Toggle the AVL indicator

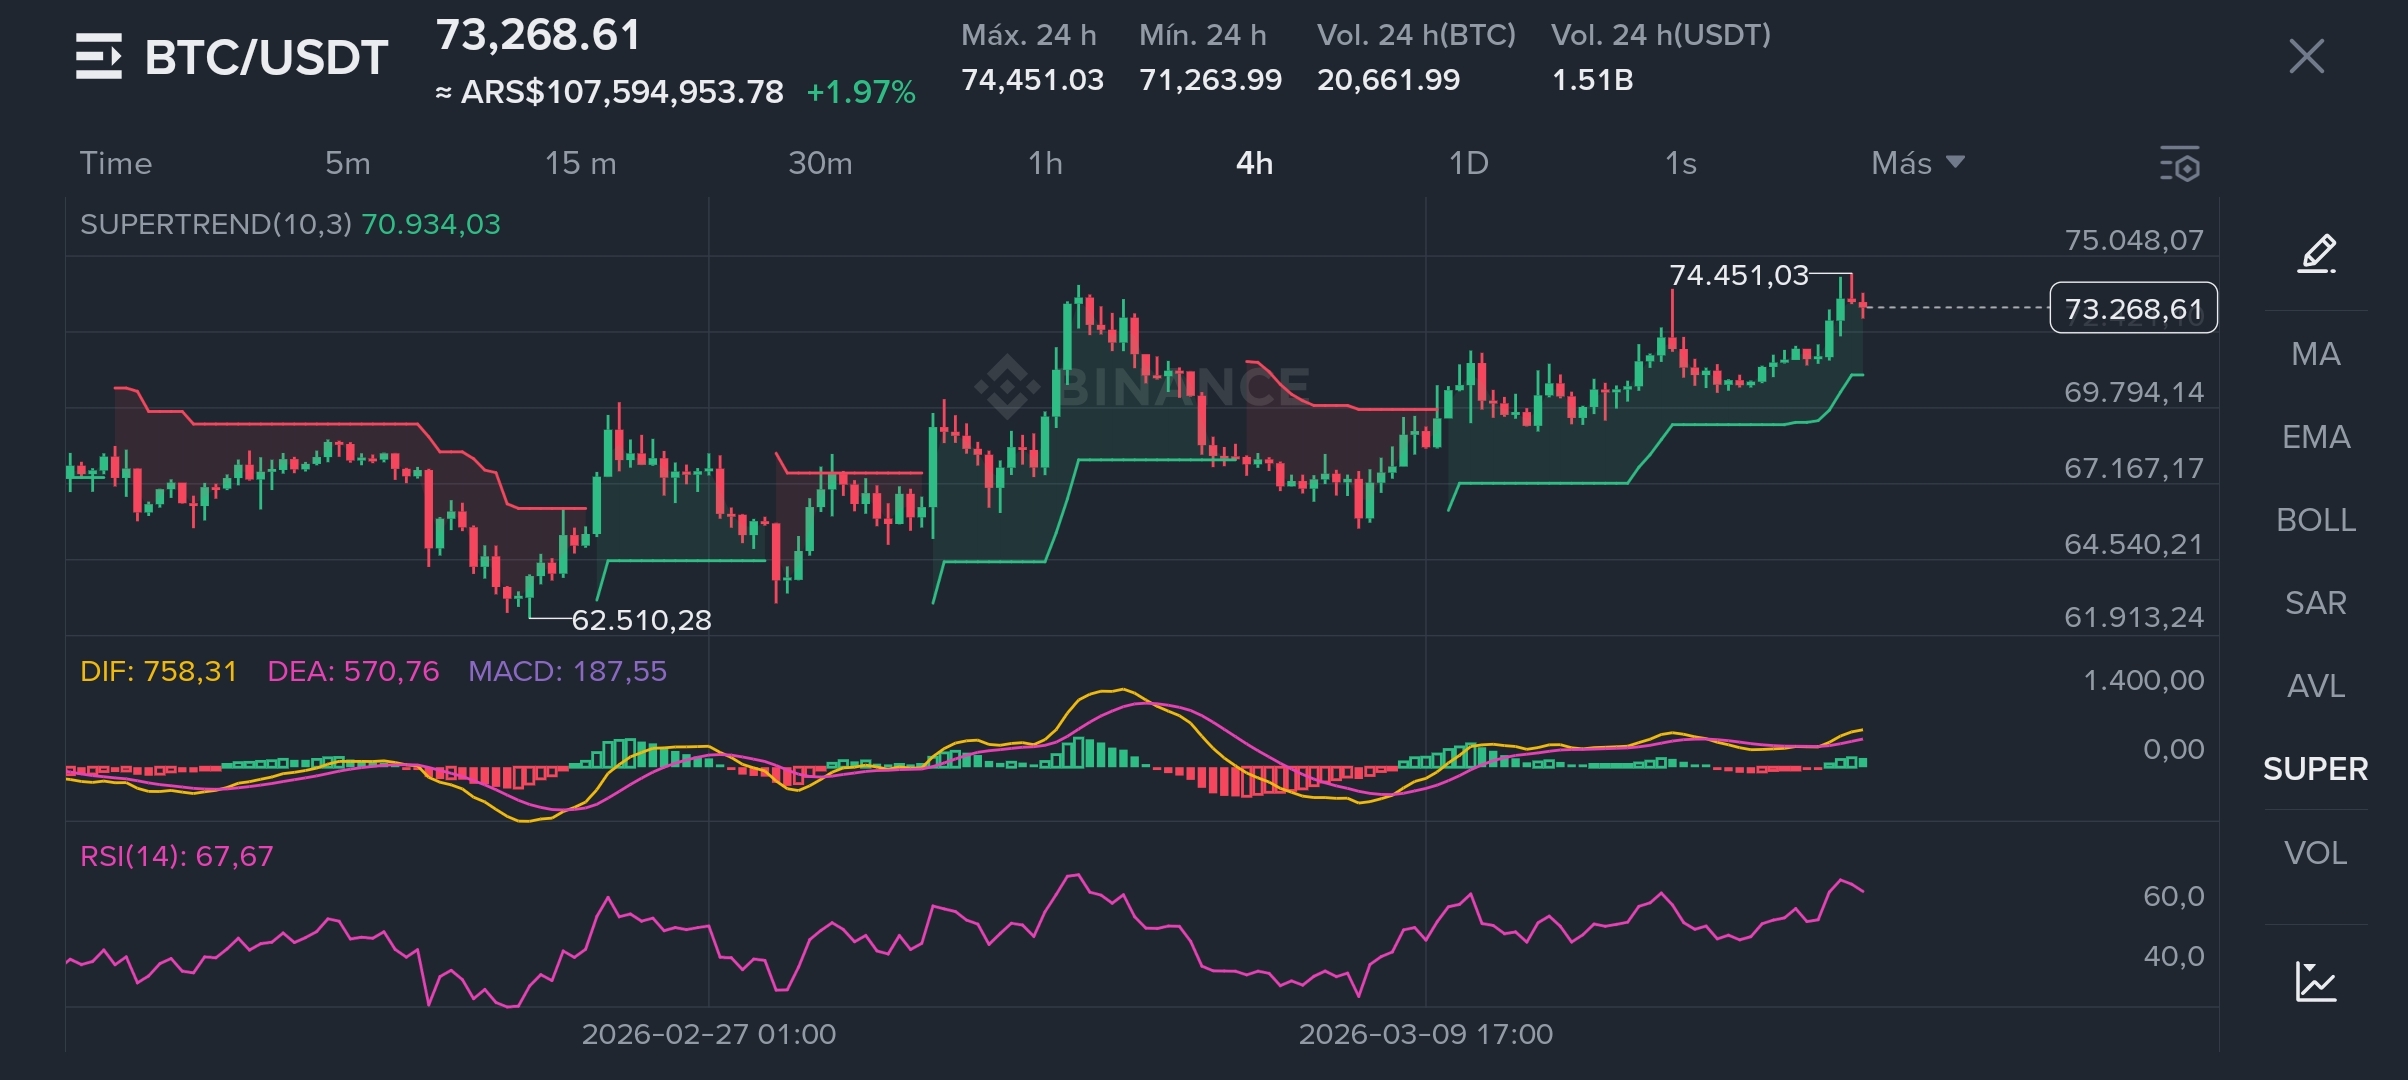click(2316, 686)
